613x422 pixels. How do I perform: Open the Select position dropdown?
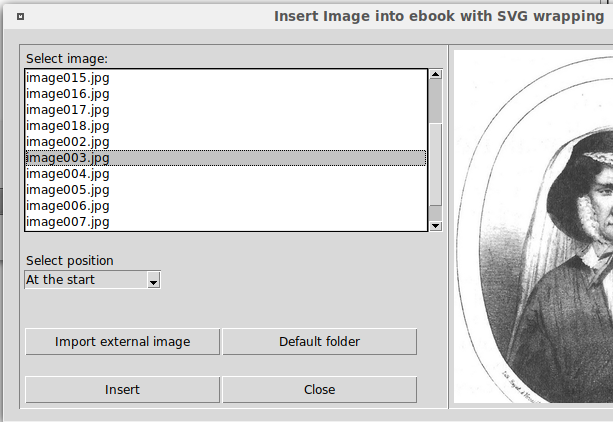(93, 280)
